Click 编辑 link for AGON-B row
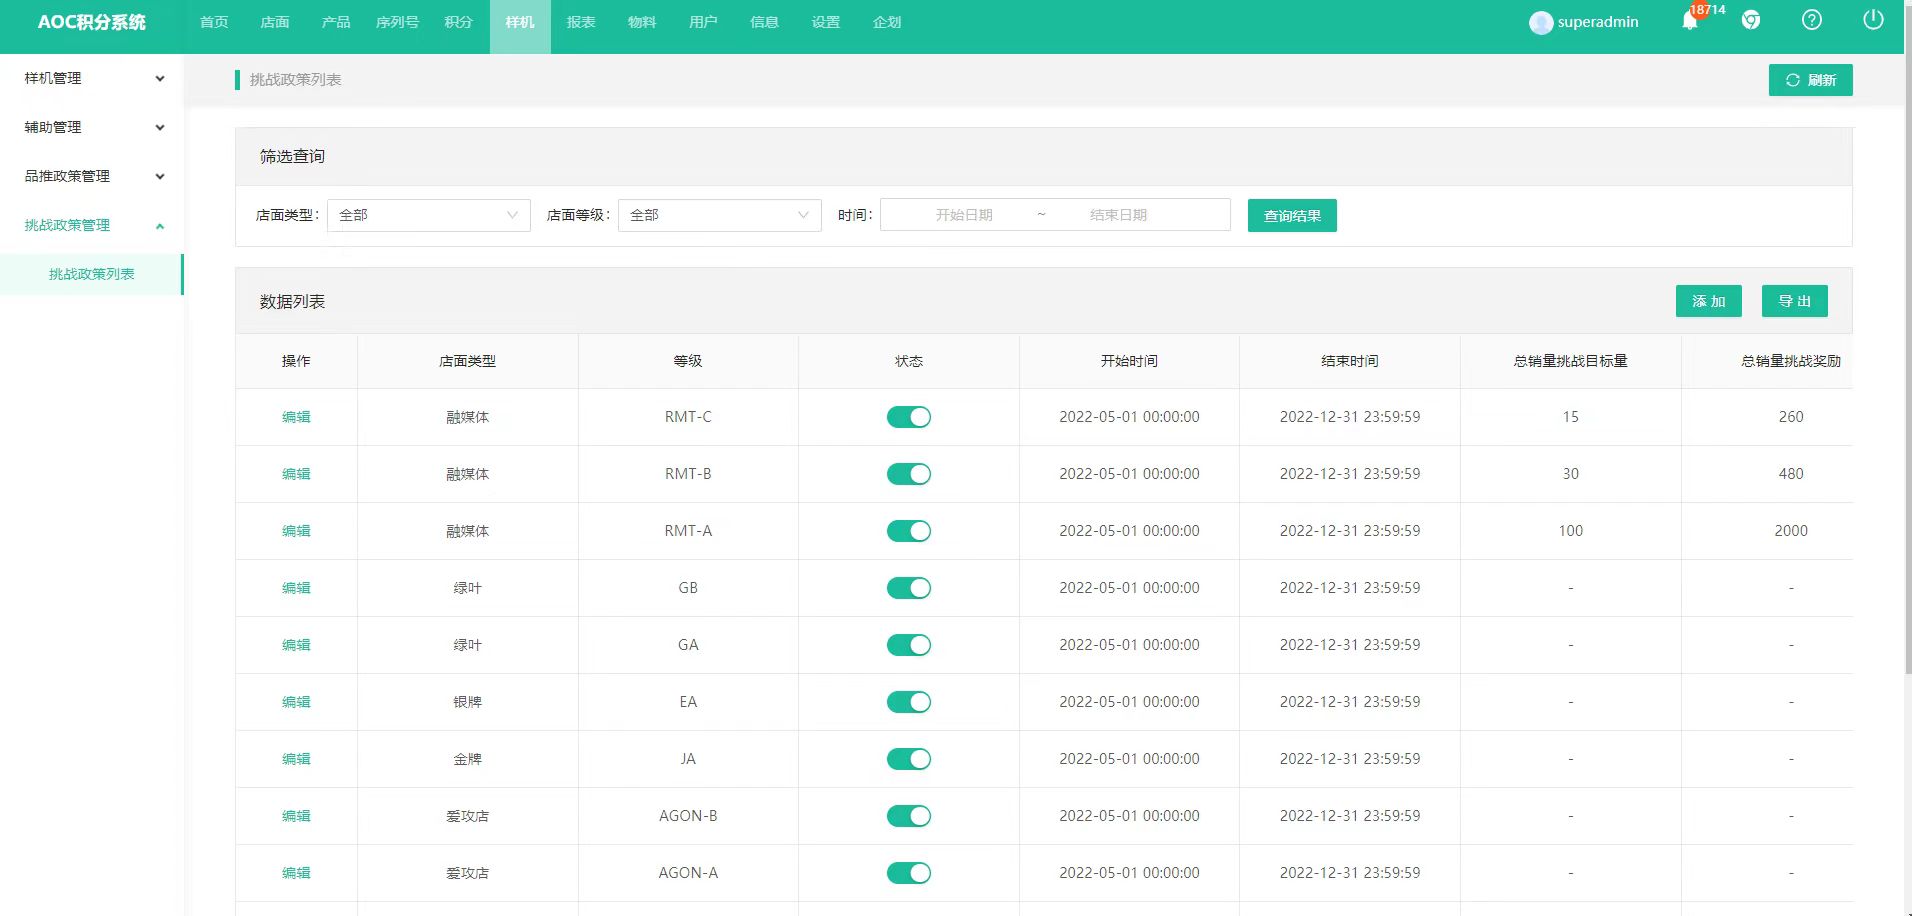Viewport: 1912px width, 916px height. click(296, 816)
